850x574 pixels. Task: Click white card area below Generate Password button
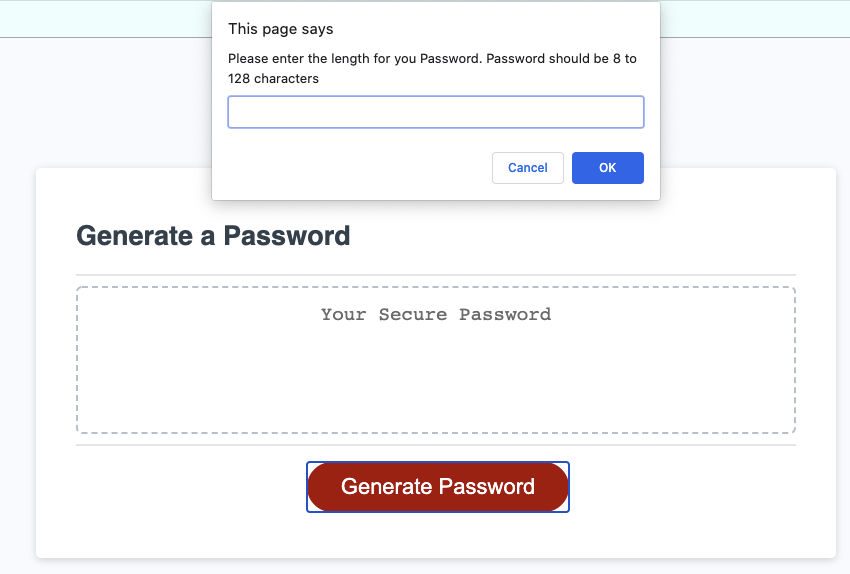[x=436, y=536]
